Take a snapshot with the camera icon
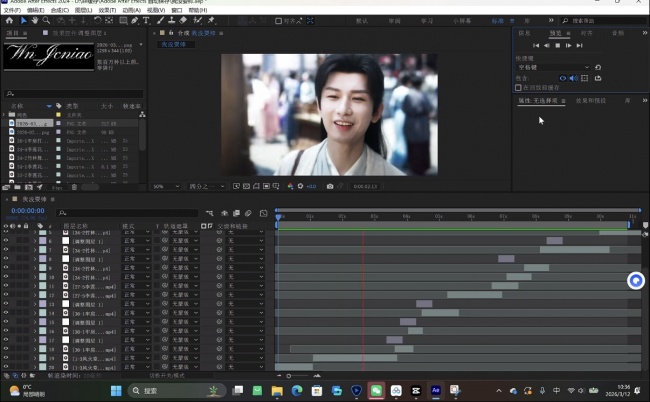 coord(330,186)
